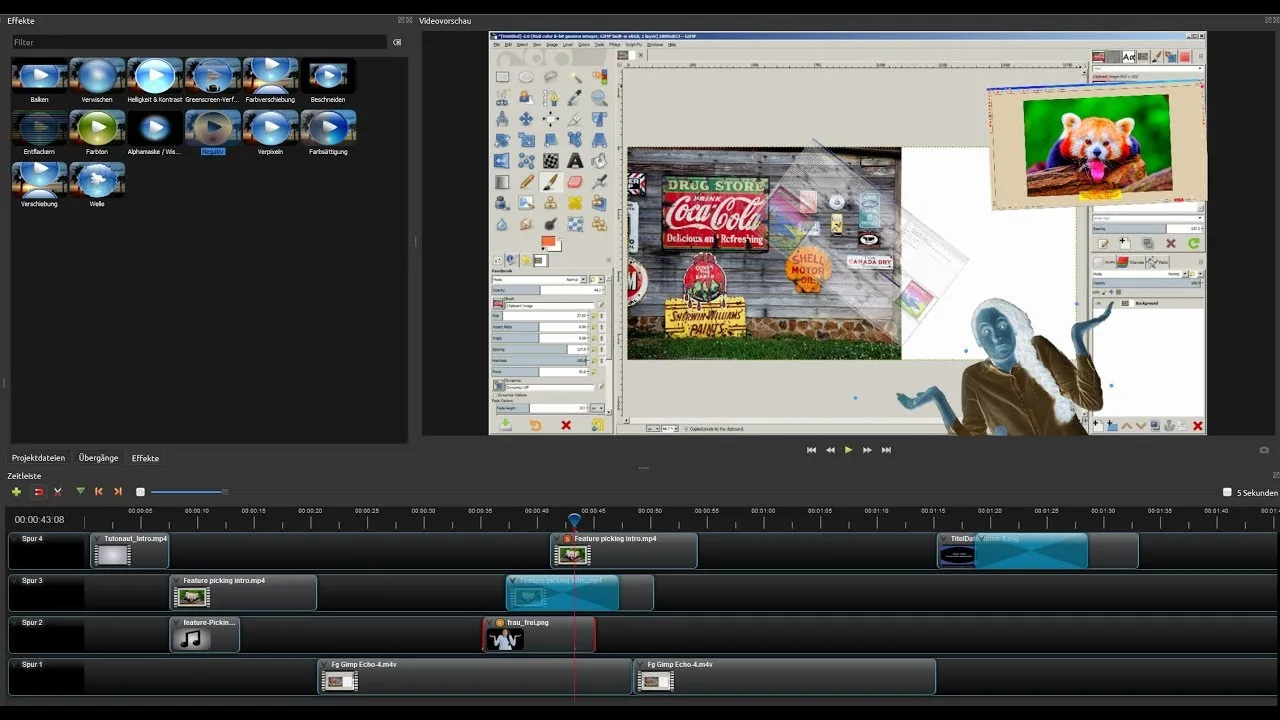Click the green plus add track icon

(16, 492)
